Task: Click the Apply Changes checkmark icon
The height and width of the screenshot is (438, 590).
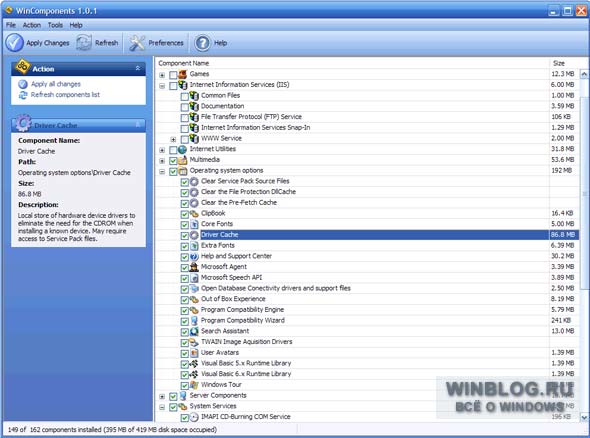Action: 14,43
